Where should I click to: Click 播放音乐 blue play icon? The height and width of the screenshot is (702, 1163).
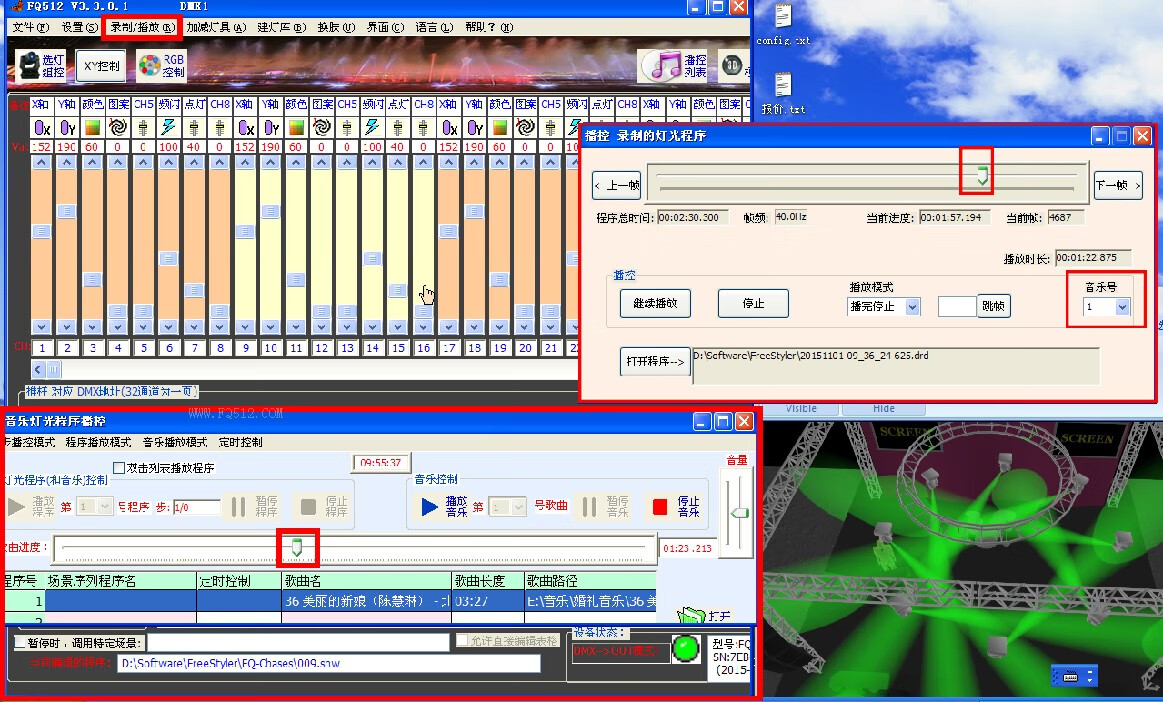pyautogui.click(x=429, y=507)
